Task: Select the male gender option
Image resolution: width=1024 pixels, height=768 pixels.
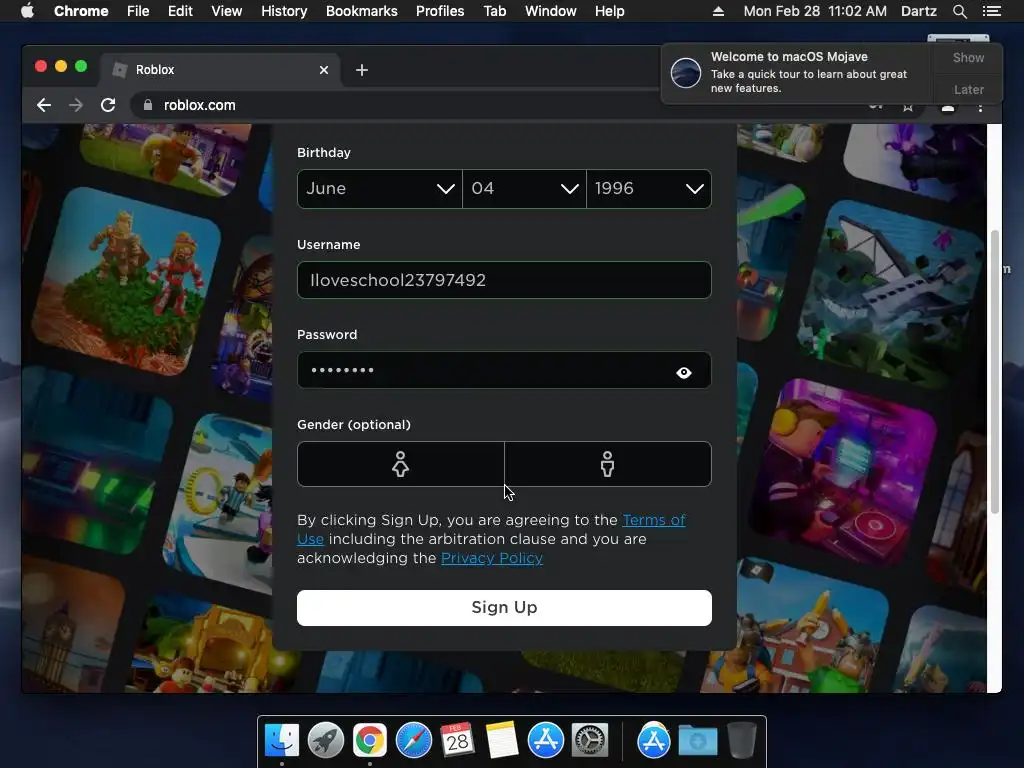Action: 608,464
